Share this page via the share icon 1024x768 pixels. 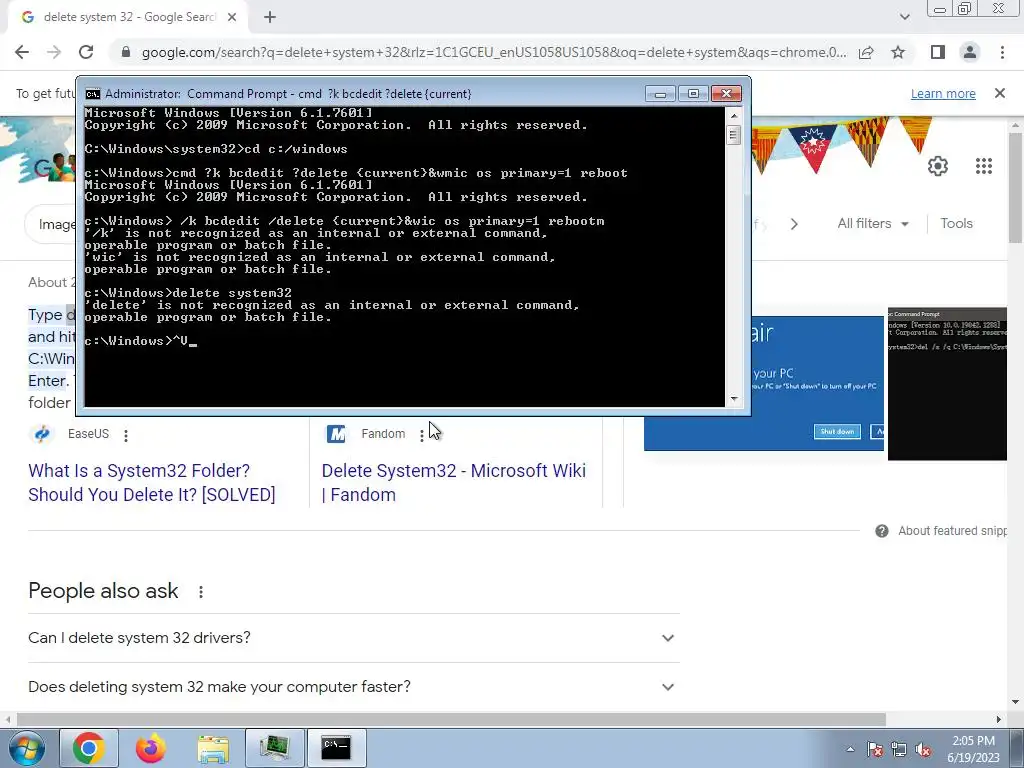coord(866,52)
